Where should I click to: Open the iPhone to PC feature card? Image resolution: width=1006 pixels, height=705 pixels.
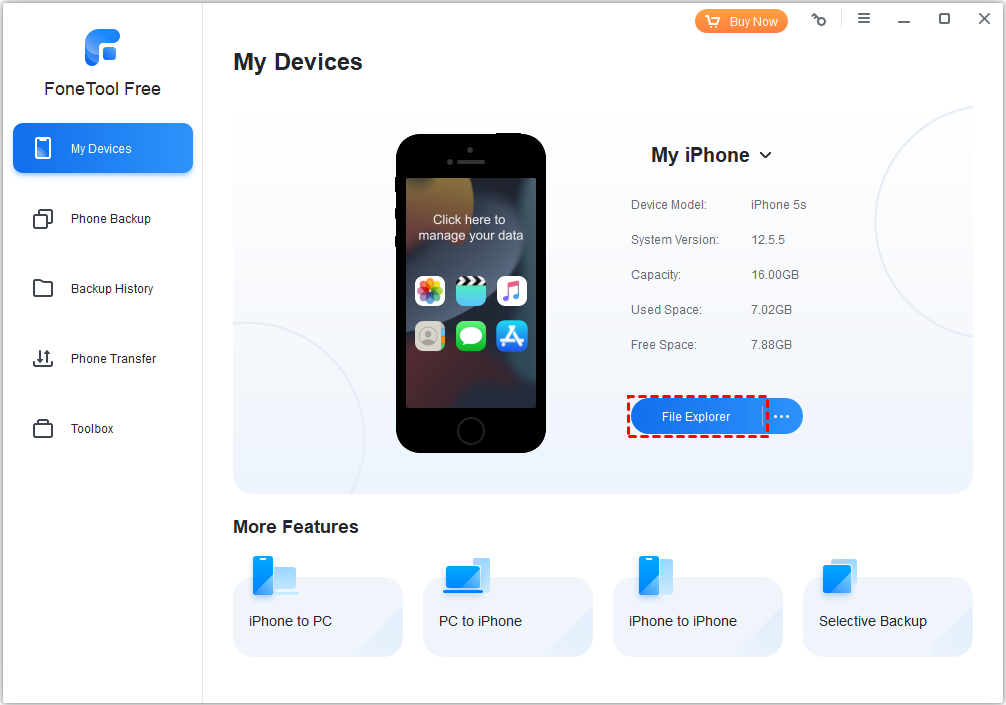(318, 606)
